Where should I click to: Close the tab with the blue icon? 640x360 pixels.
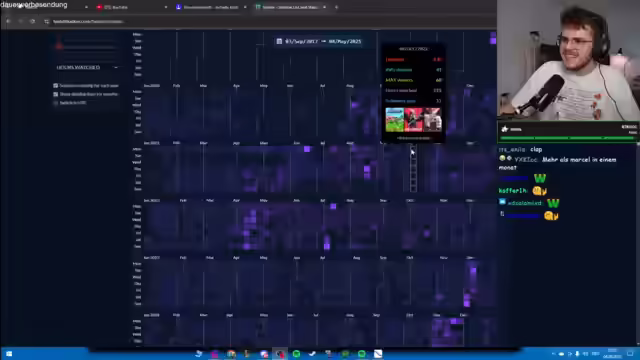[x=245, y=7]
